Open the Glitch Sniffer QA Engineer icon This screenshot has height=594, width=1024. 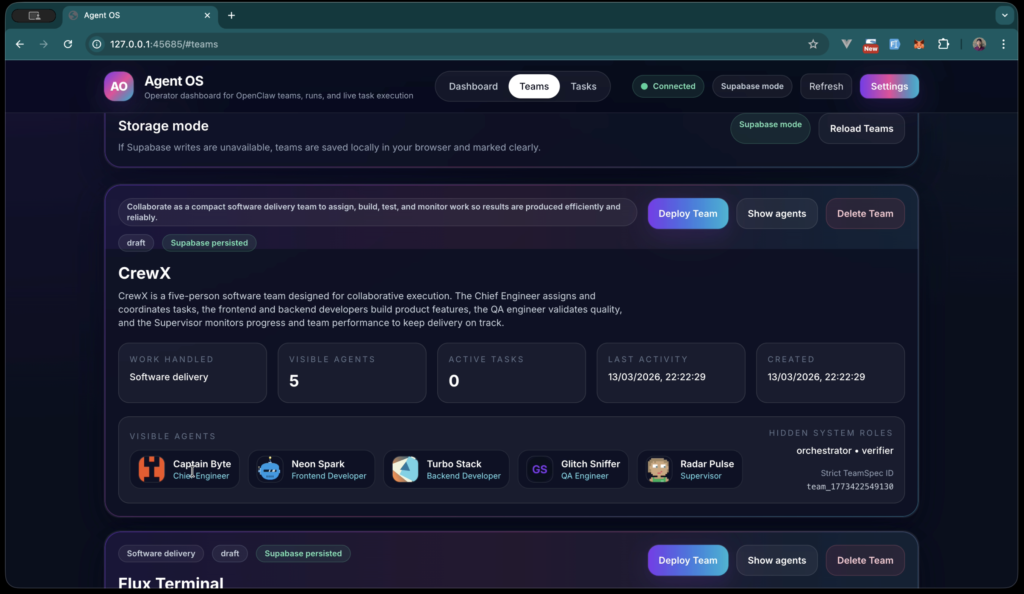tap(539, 469)
